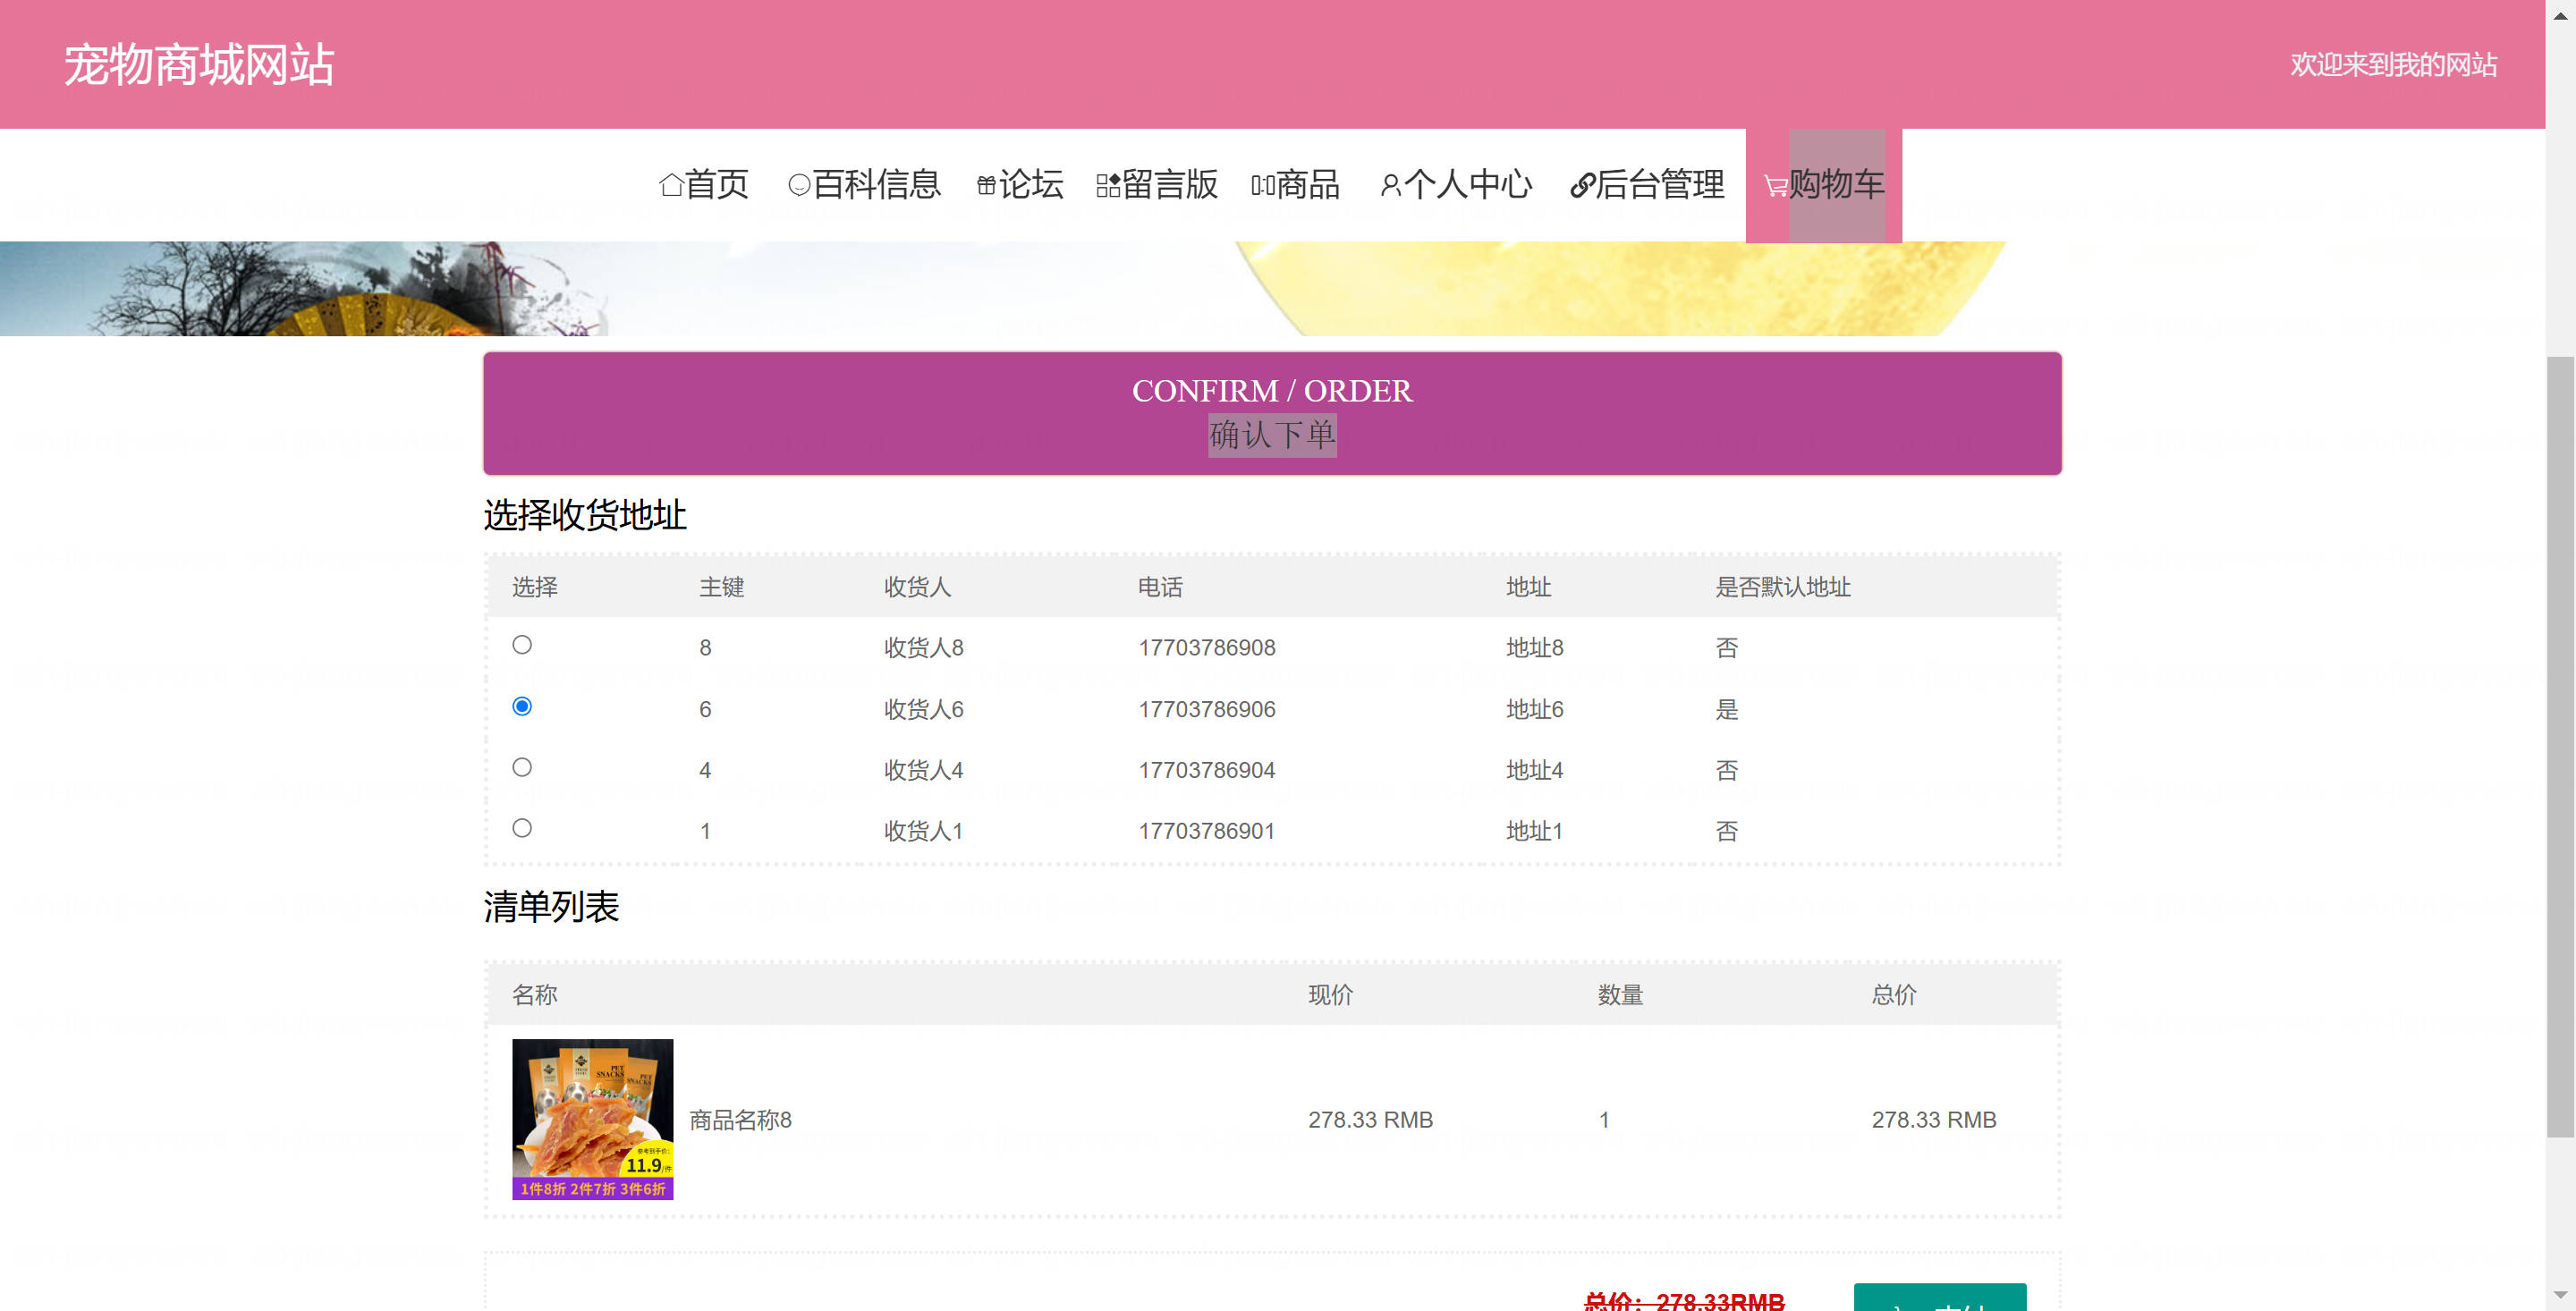Select address radio for 收货人4
The width and height of the screenshot is (2576, 1311).
pos(522,767)
